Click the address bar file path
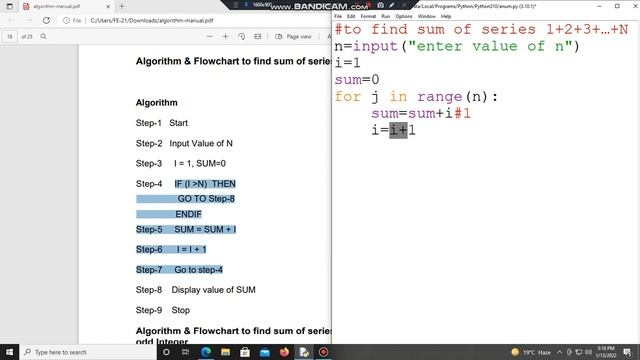Image resolution: width=640 pixels, height=360 pixels. click(x=152, y=20)
